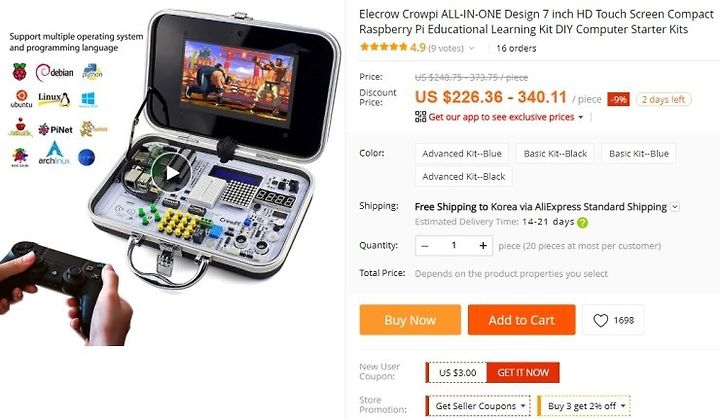Pick the Basic Kit--Blue variant
Viewport: 720px width, 419px height.
coord(639,154)
